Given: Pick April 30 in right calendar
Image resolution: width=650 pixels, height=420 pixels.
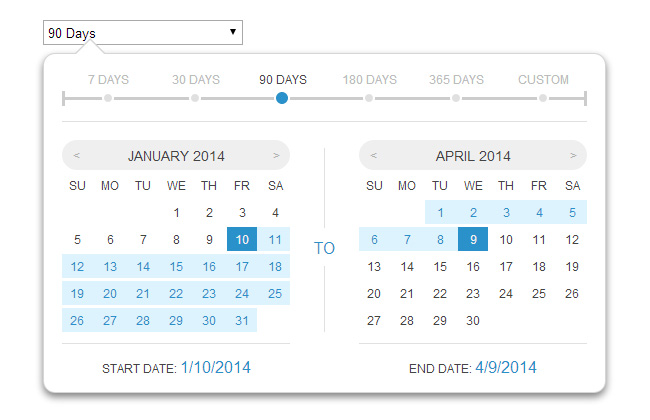Looking at the screenshot, I should click(473, 321).
